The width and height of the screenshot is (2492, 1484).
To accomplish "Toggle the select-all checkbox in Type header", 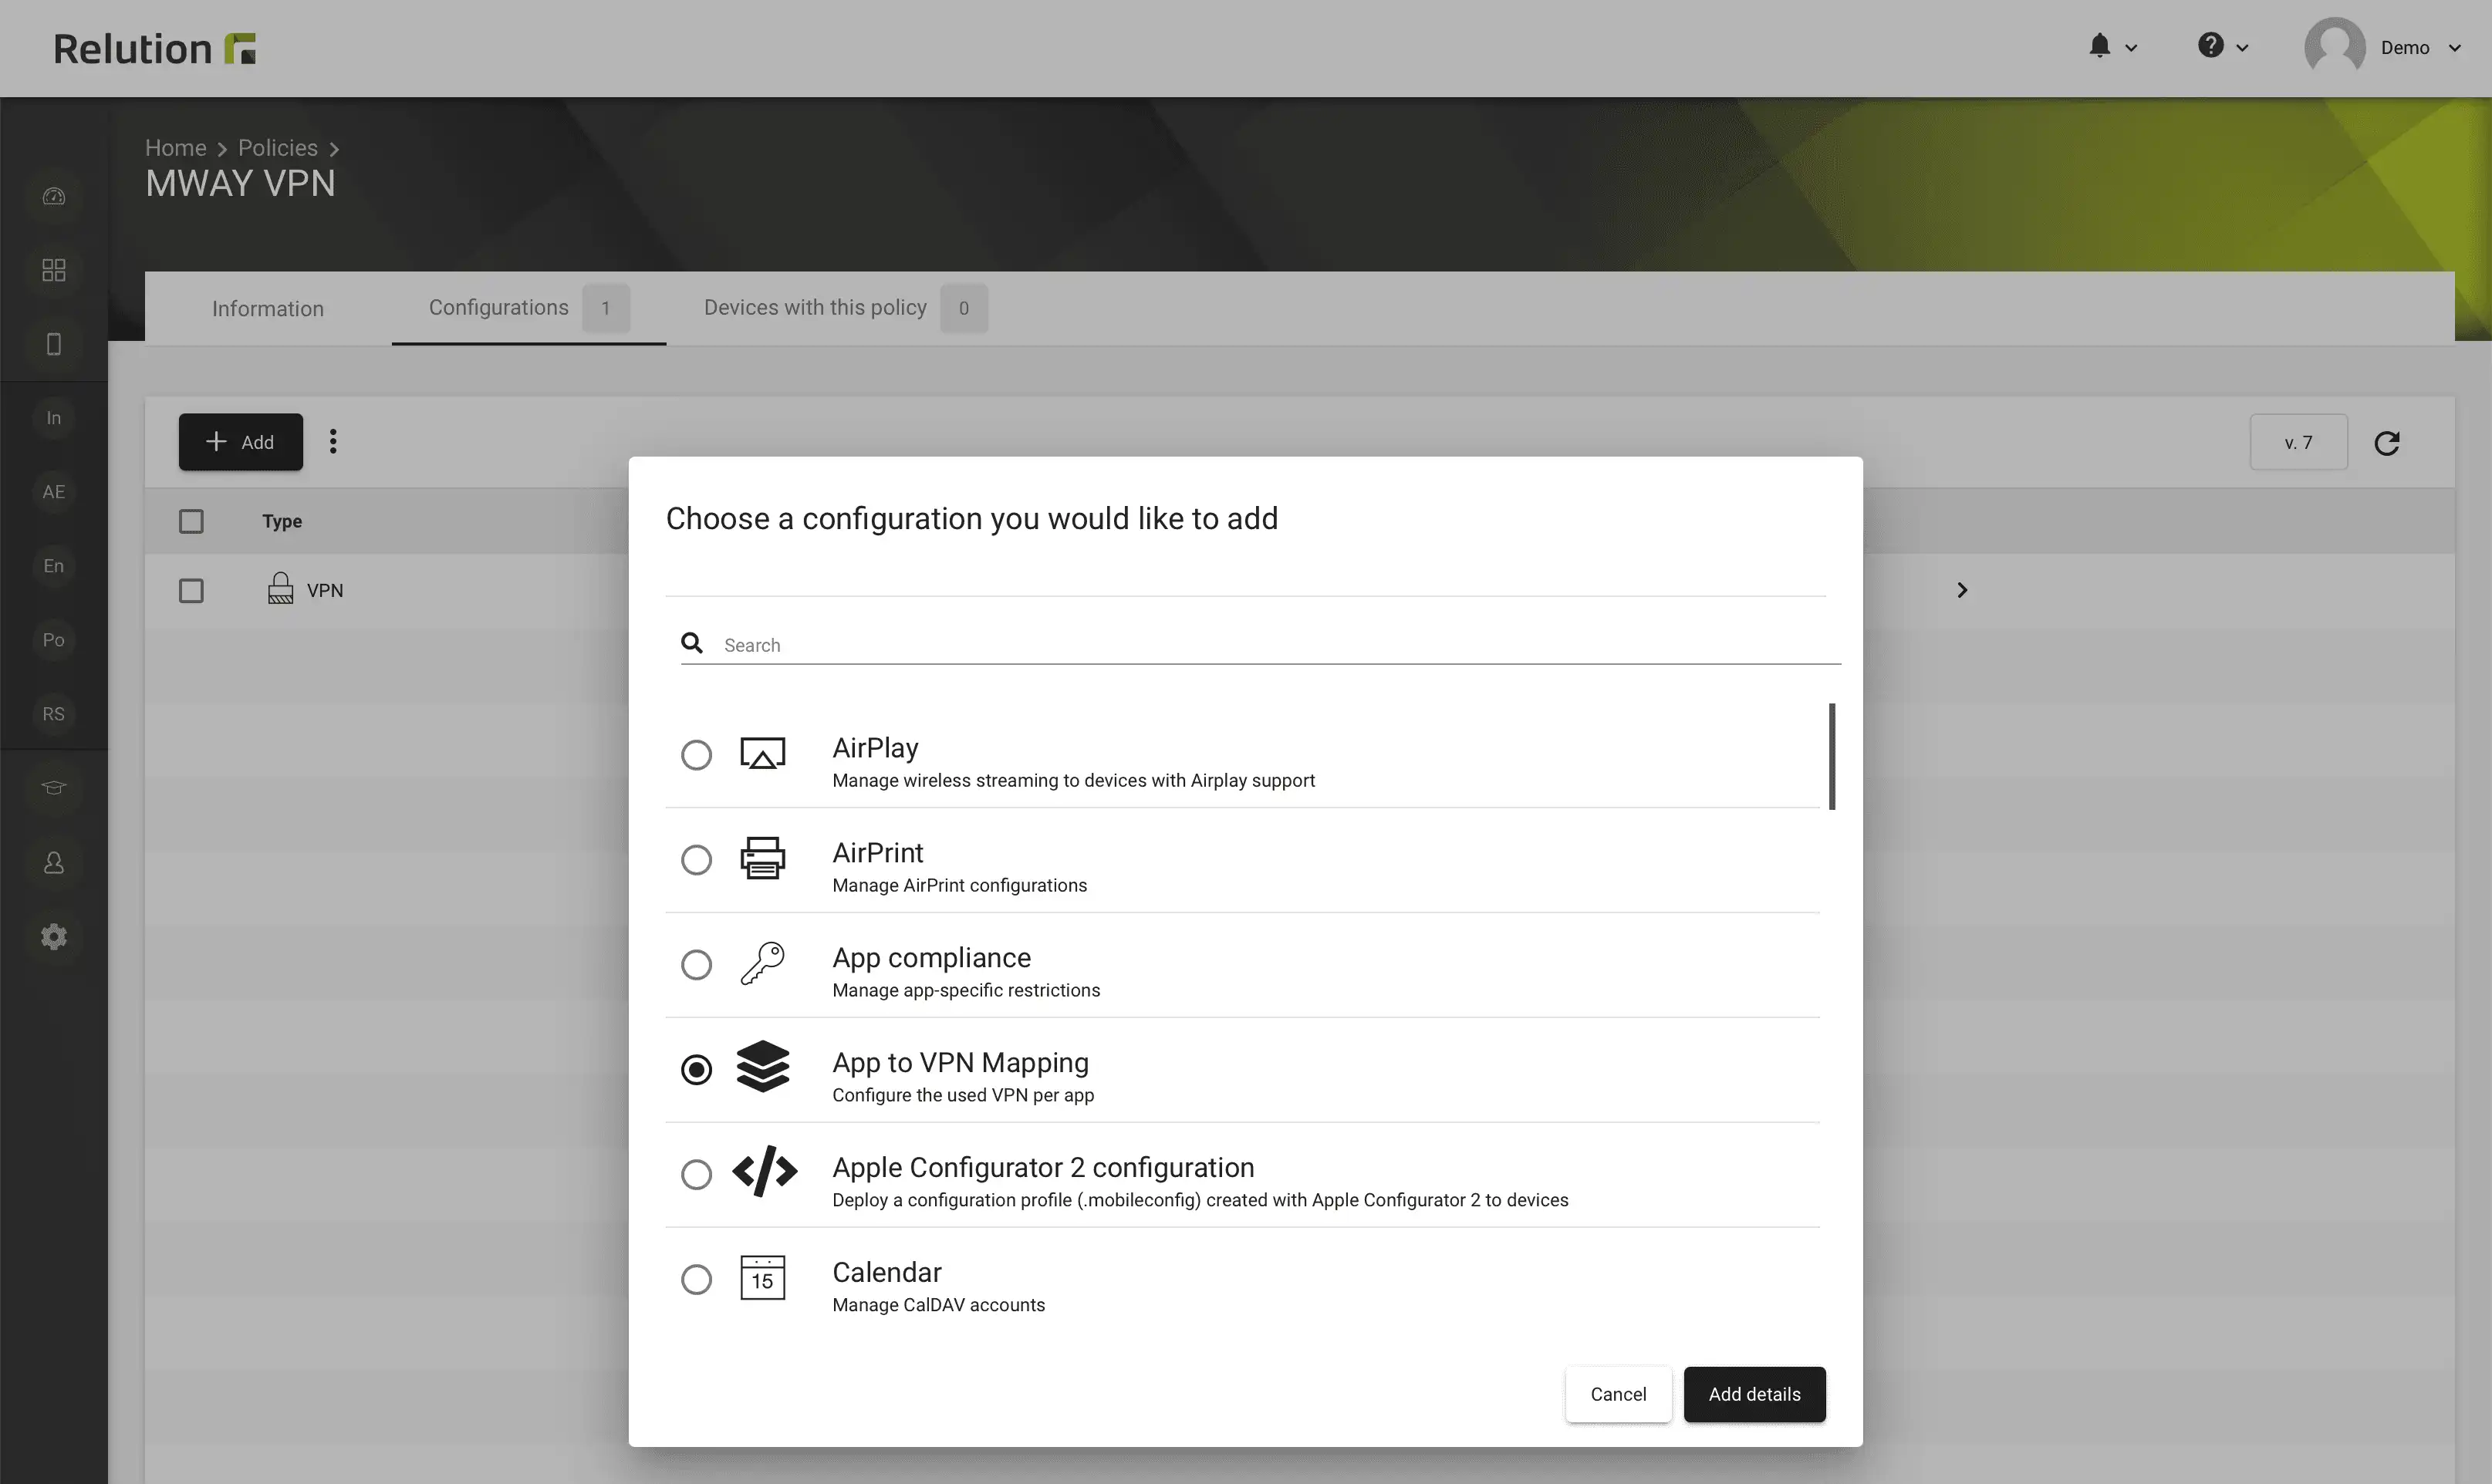I will [x=191, y=521].
